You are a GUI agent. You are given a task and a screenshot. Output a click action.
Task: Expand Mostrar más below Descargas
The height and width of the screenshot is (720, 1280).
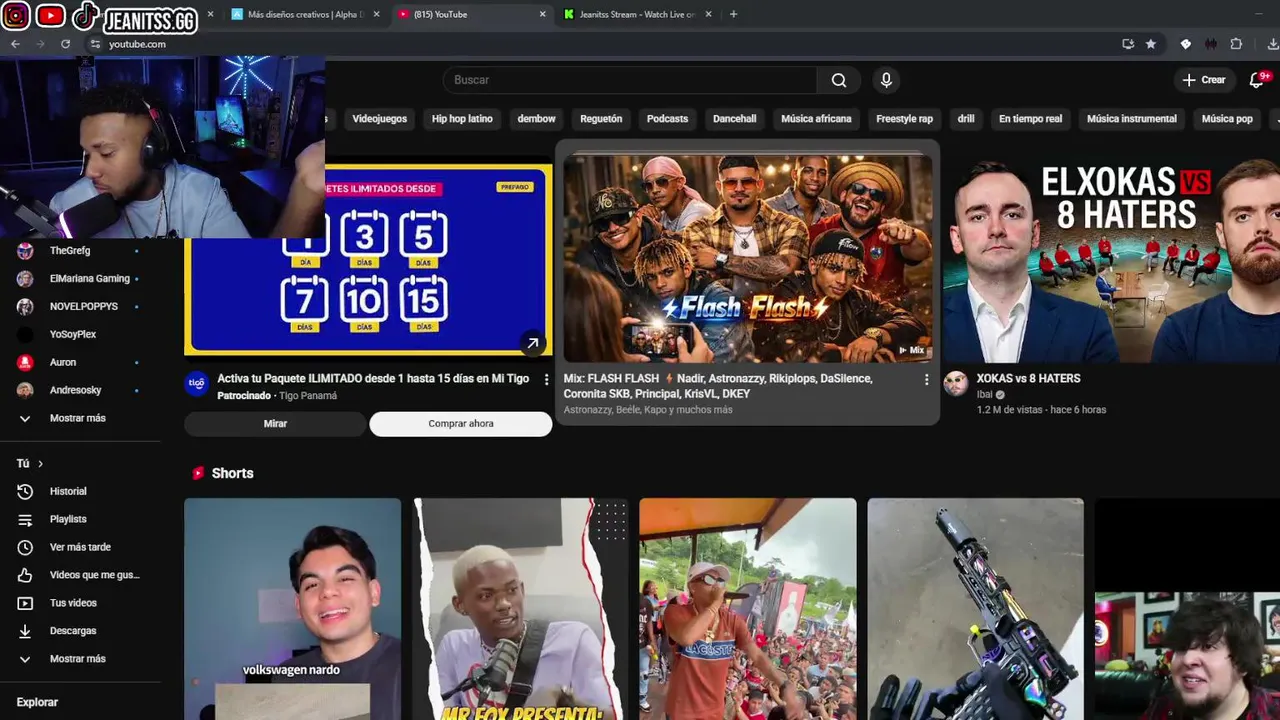(80, 659)
